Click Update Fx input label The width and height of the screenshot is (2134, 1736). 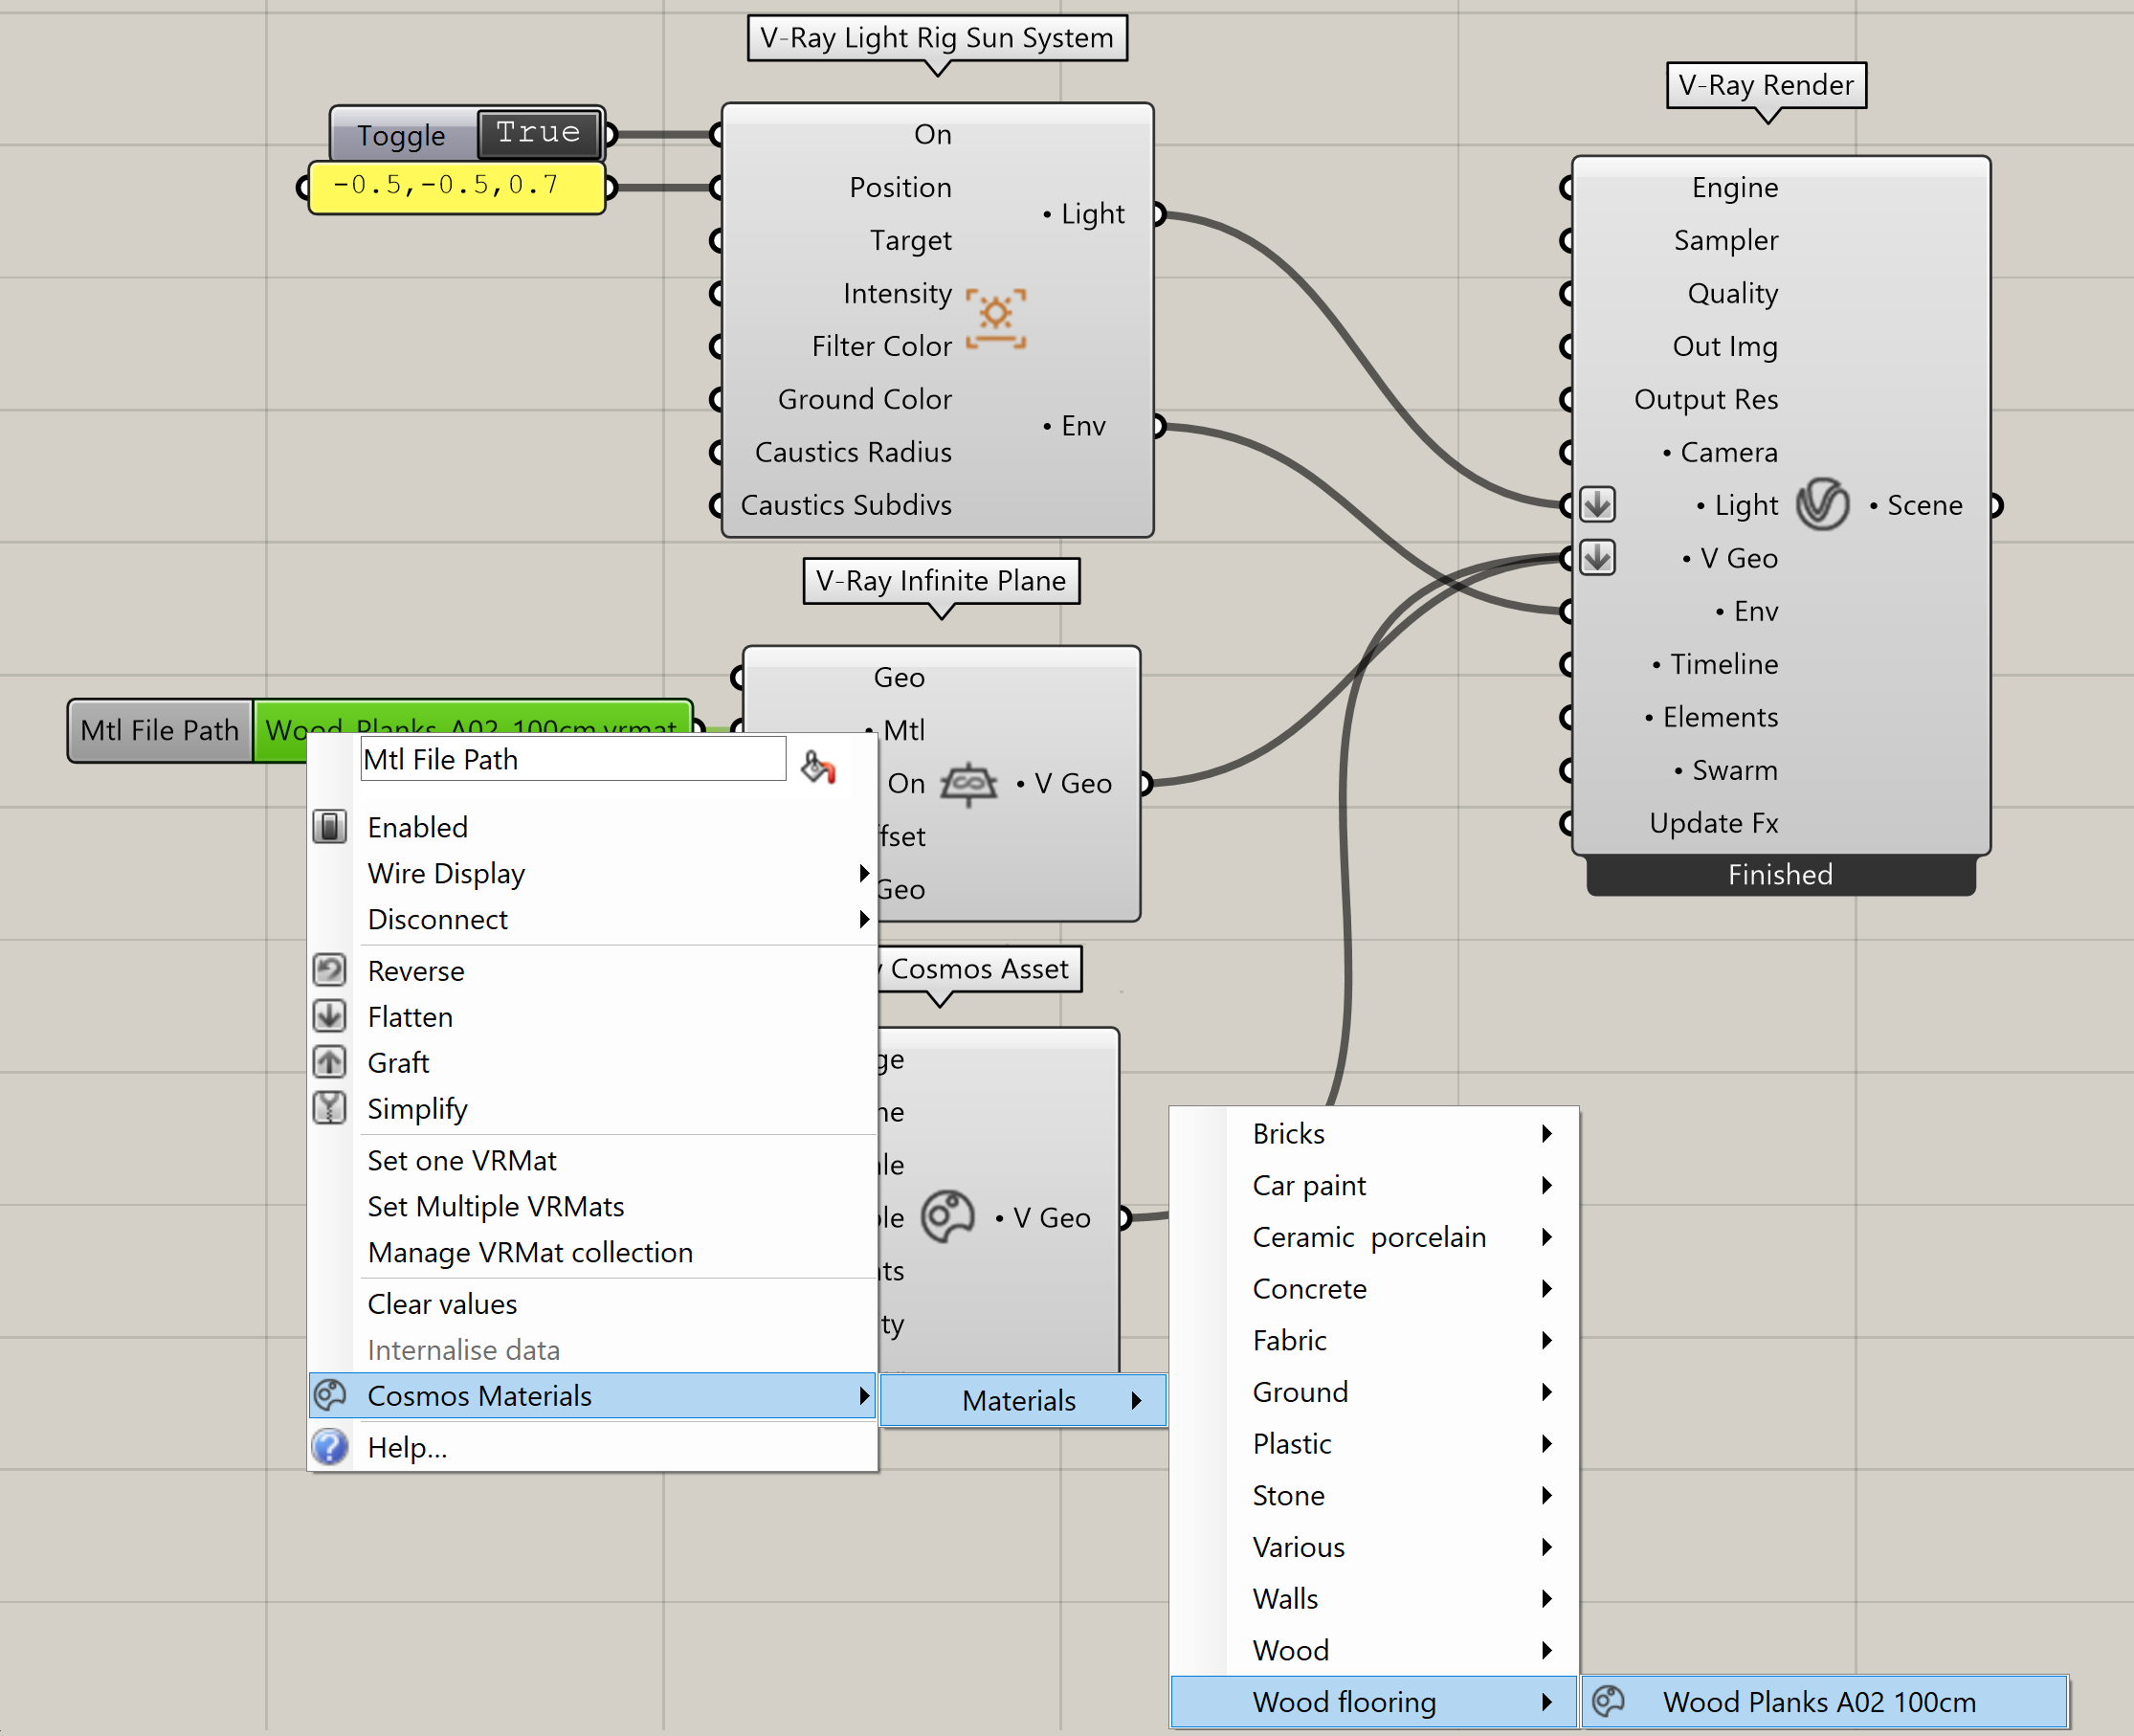[1713, 823]
